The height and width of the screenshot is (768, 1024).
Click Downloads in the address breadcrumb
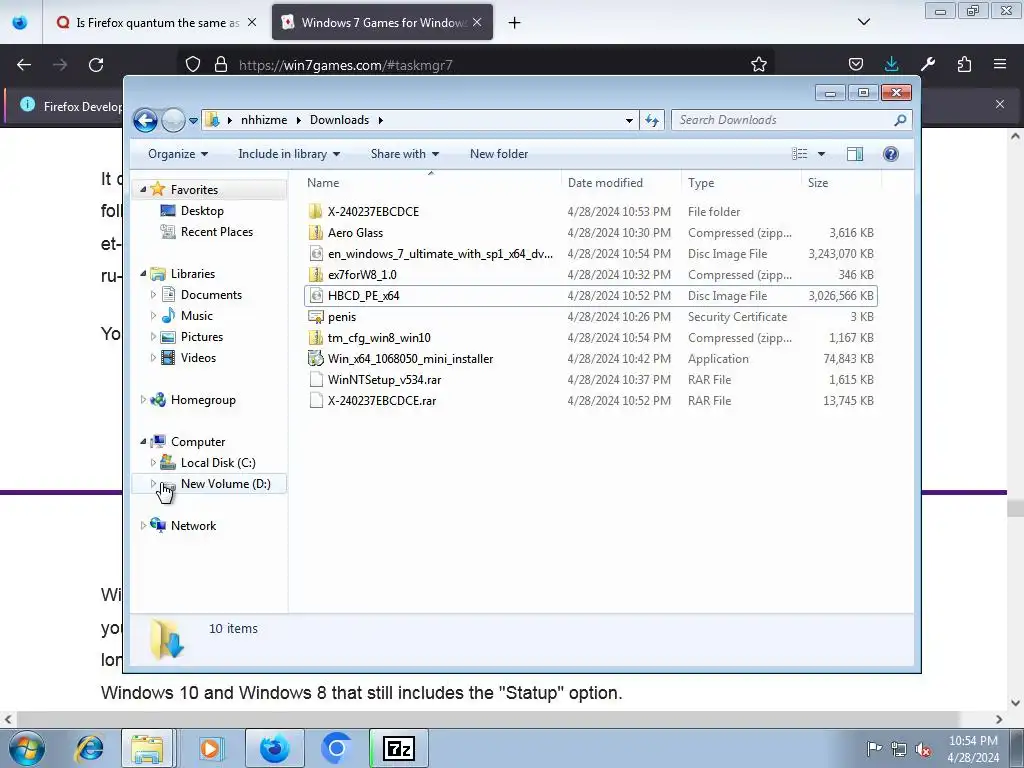coord(339,120)
